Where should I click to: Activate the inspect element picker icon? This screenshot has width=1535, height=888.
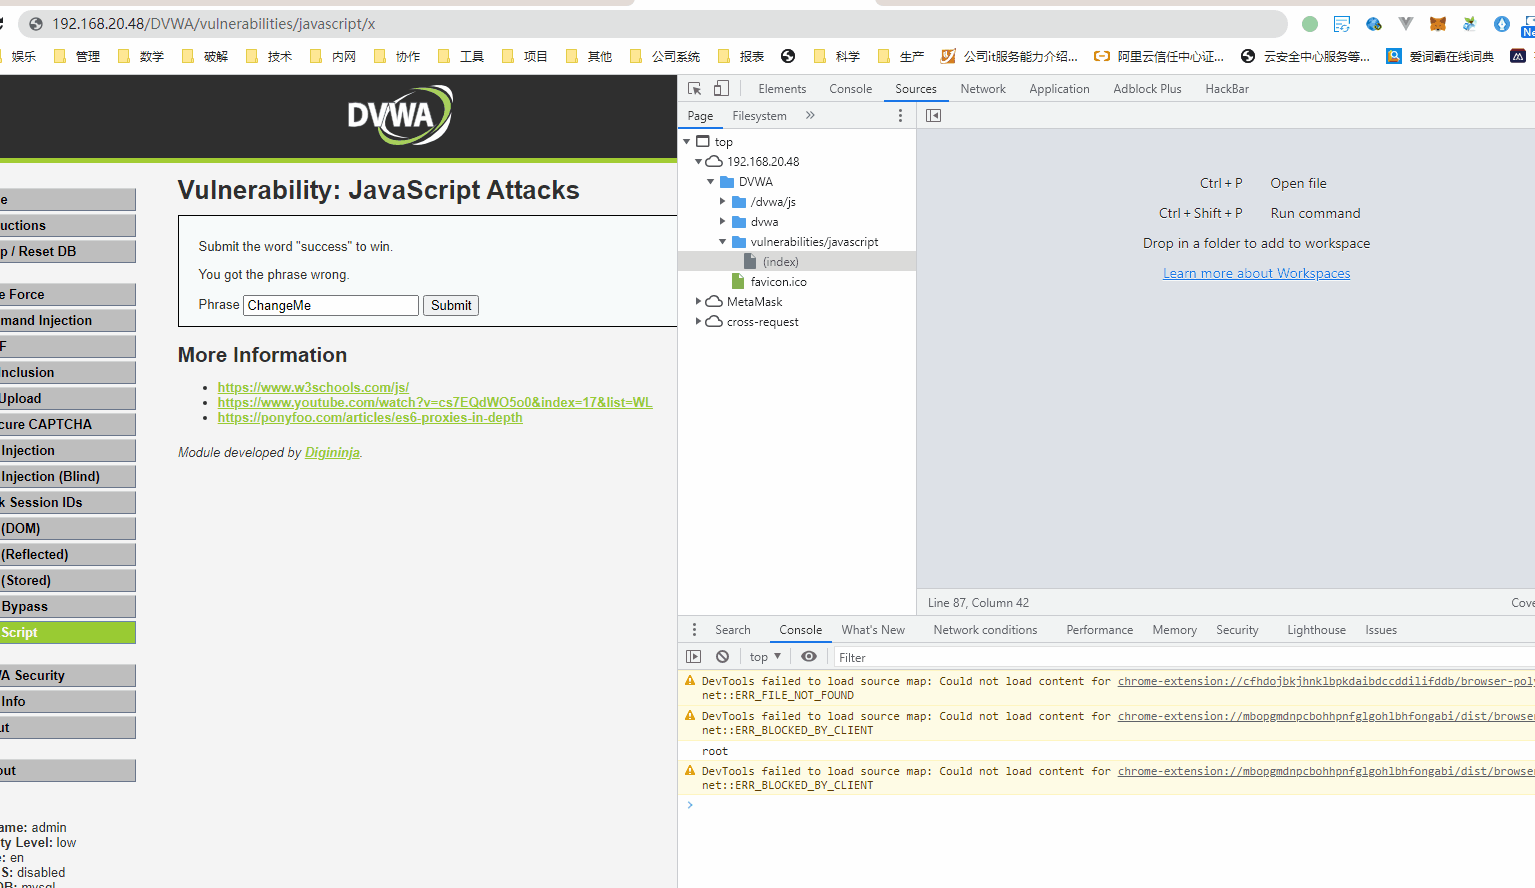[695, 89]
